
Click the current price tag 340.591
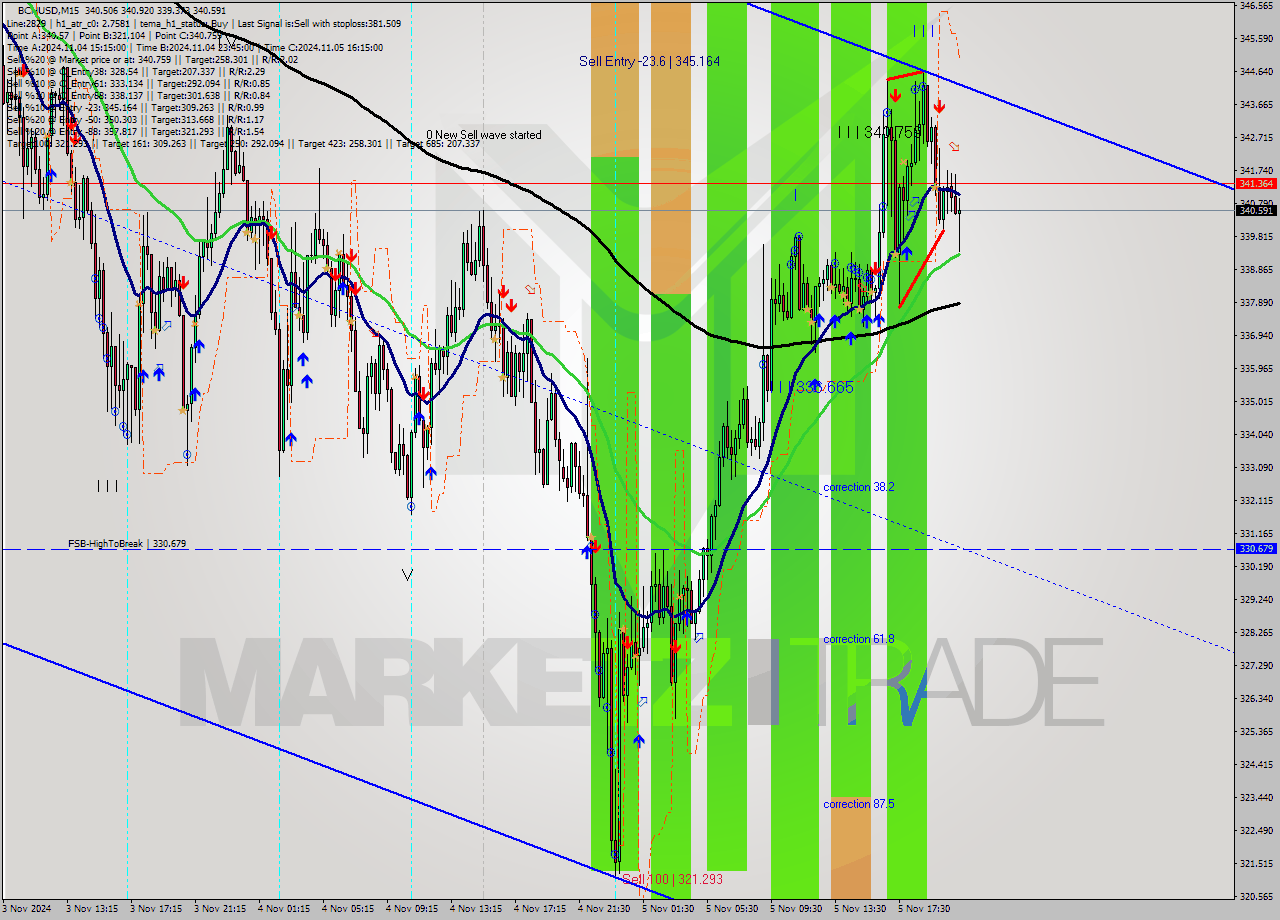pos(1256,210)
